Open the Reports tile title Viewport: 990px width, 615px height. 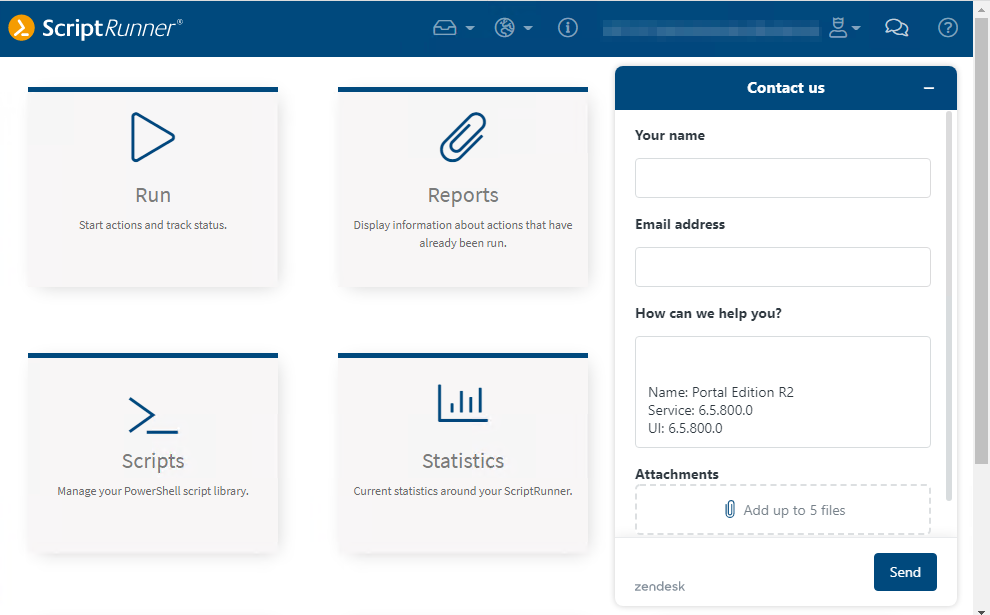coord(463,195)
